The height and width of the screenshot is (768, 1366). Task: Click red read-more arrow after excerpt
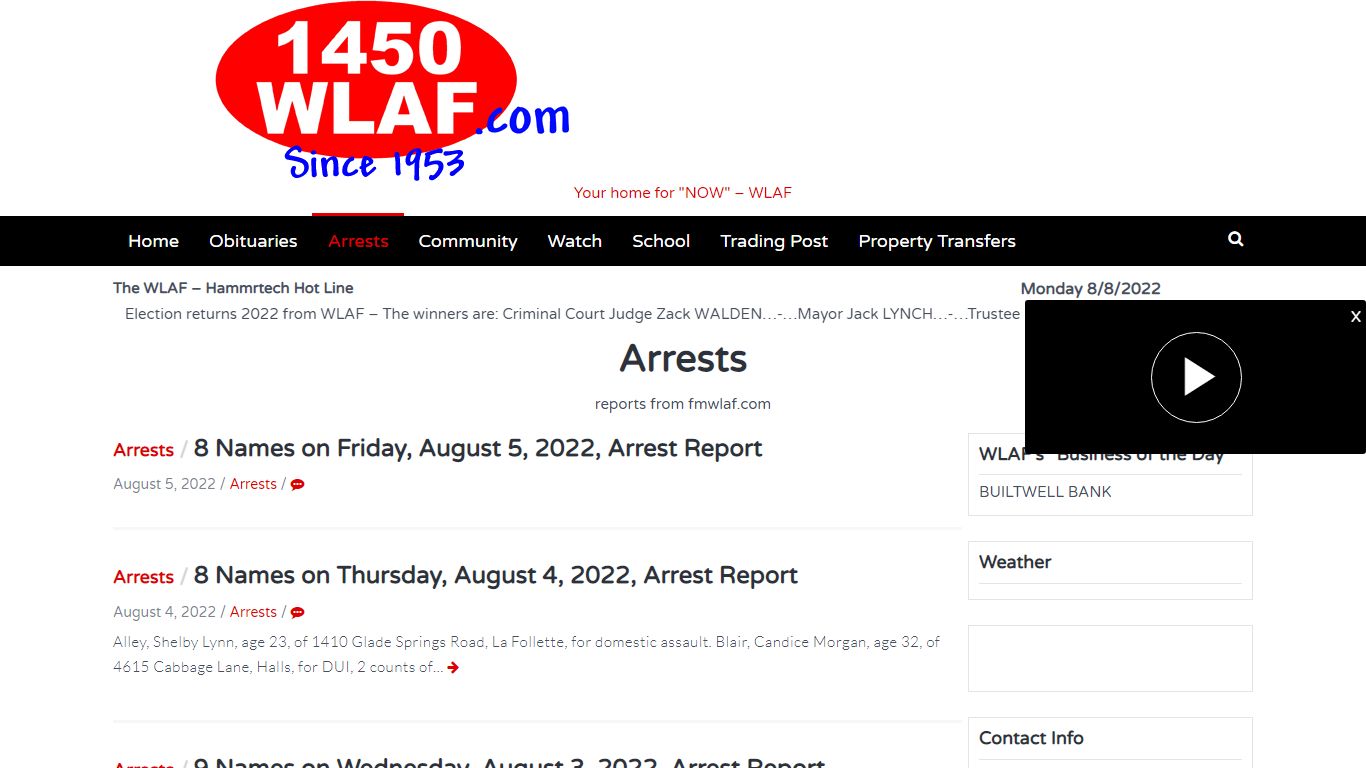point(453,667)
